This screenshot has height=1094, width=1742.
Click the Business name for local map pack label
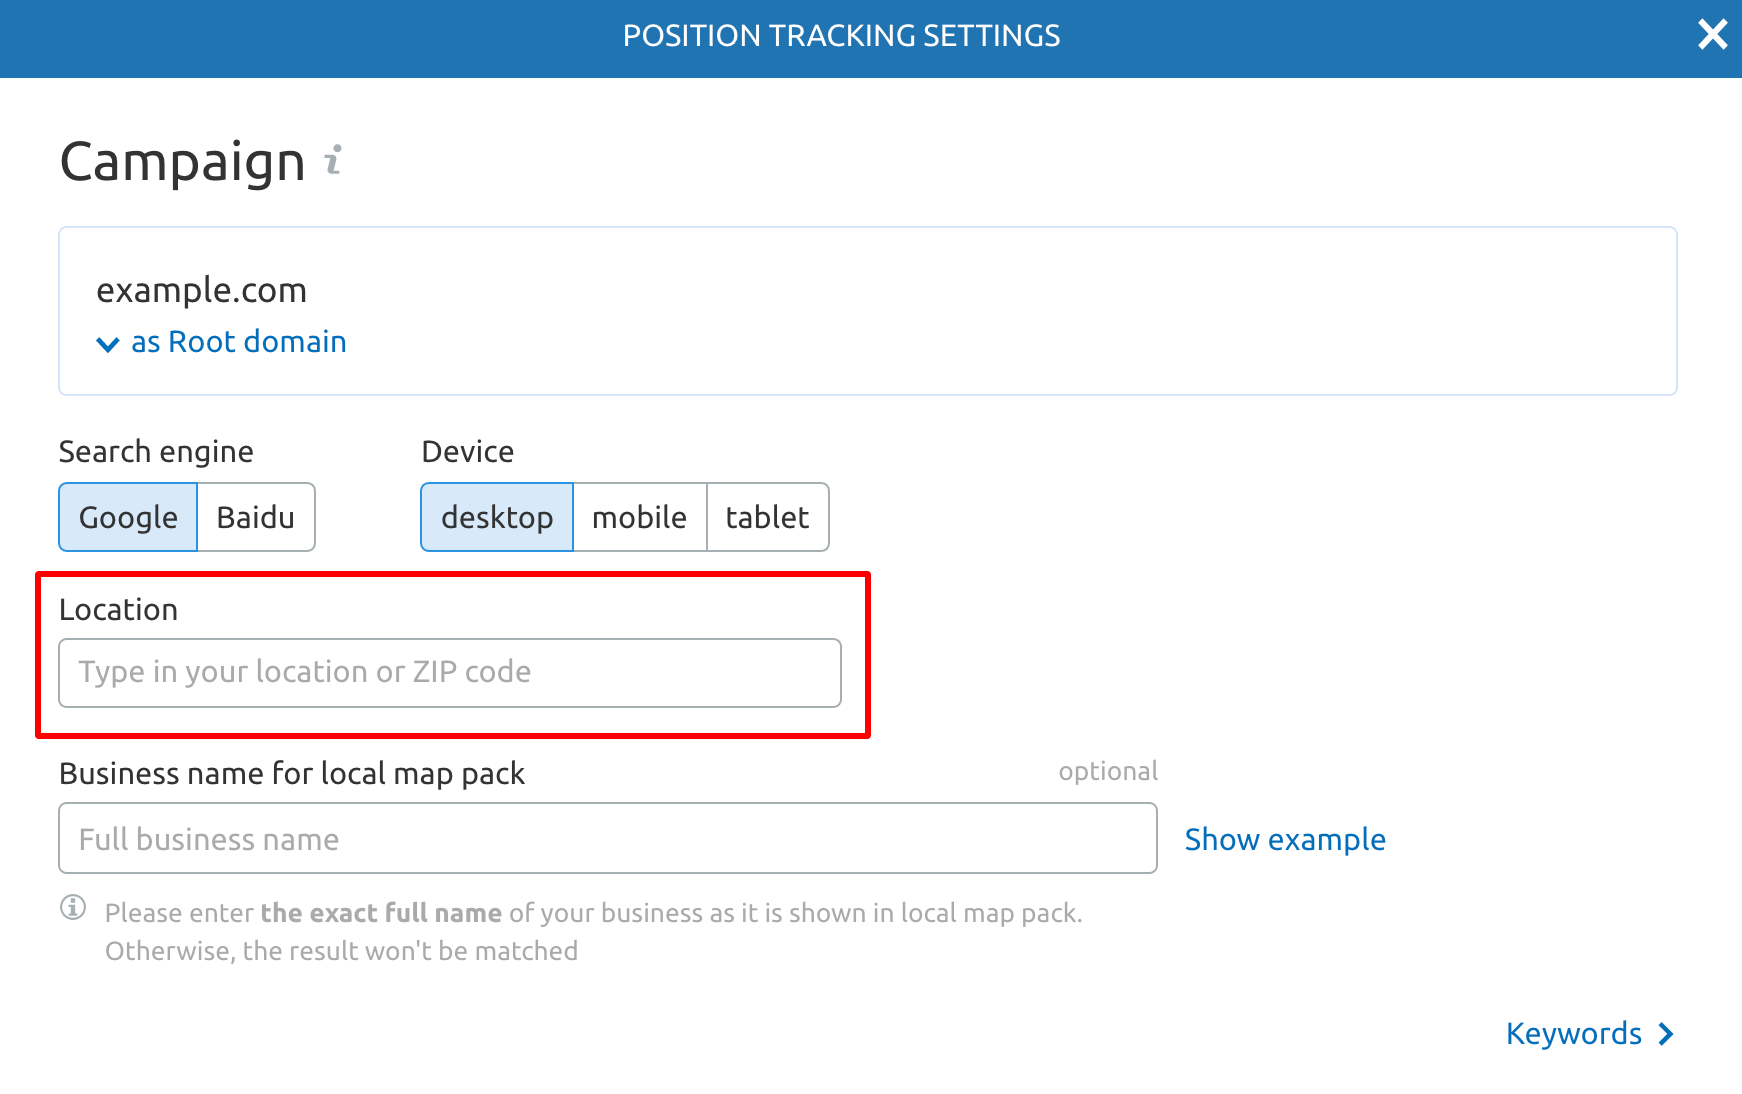point(291,772)
